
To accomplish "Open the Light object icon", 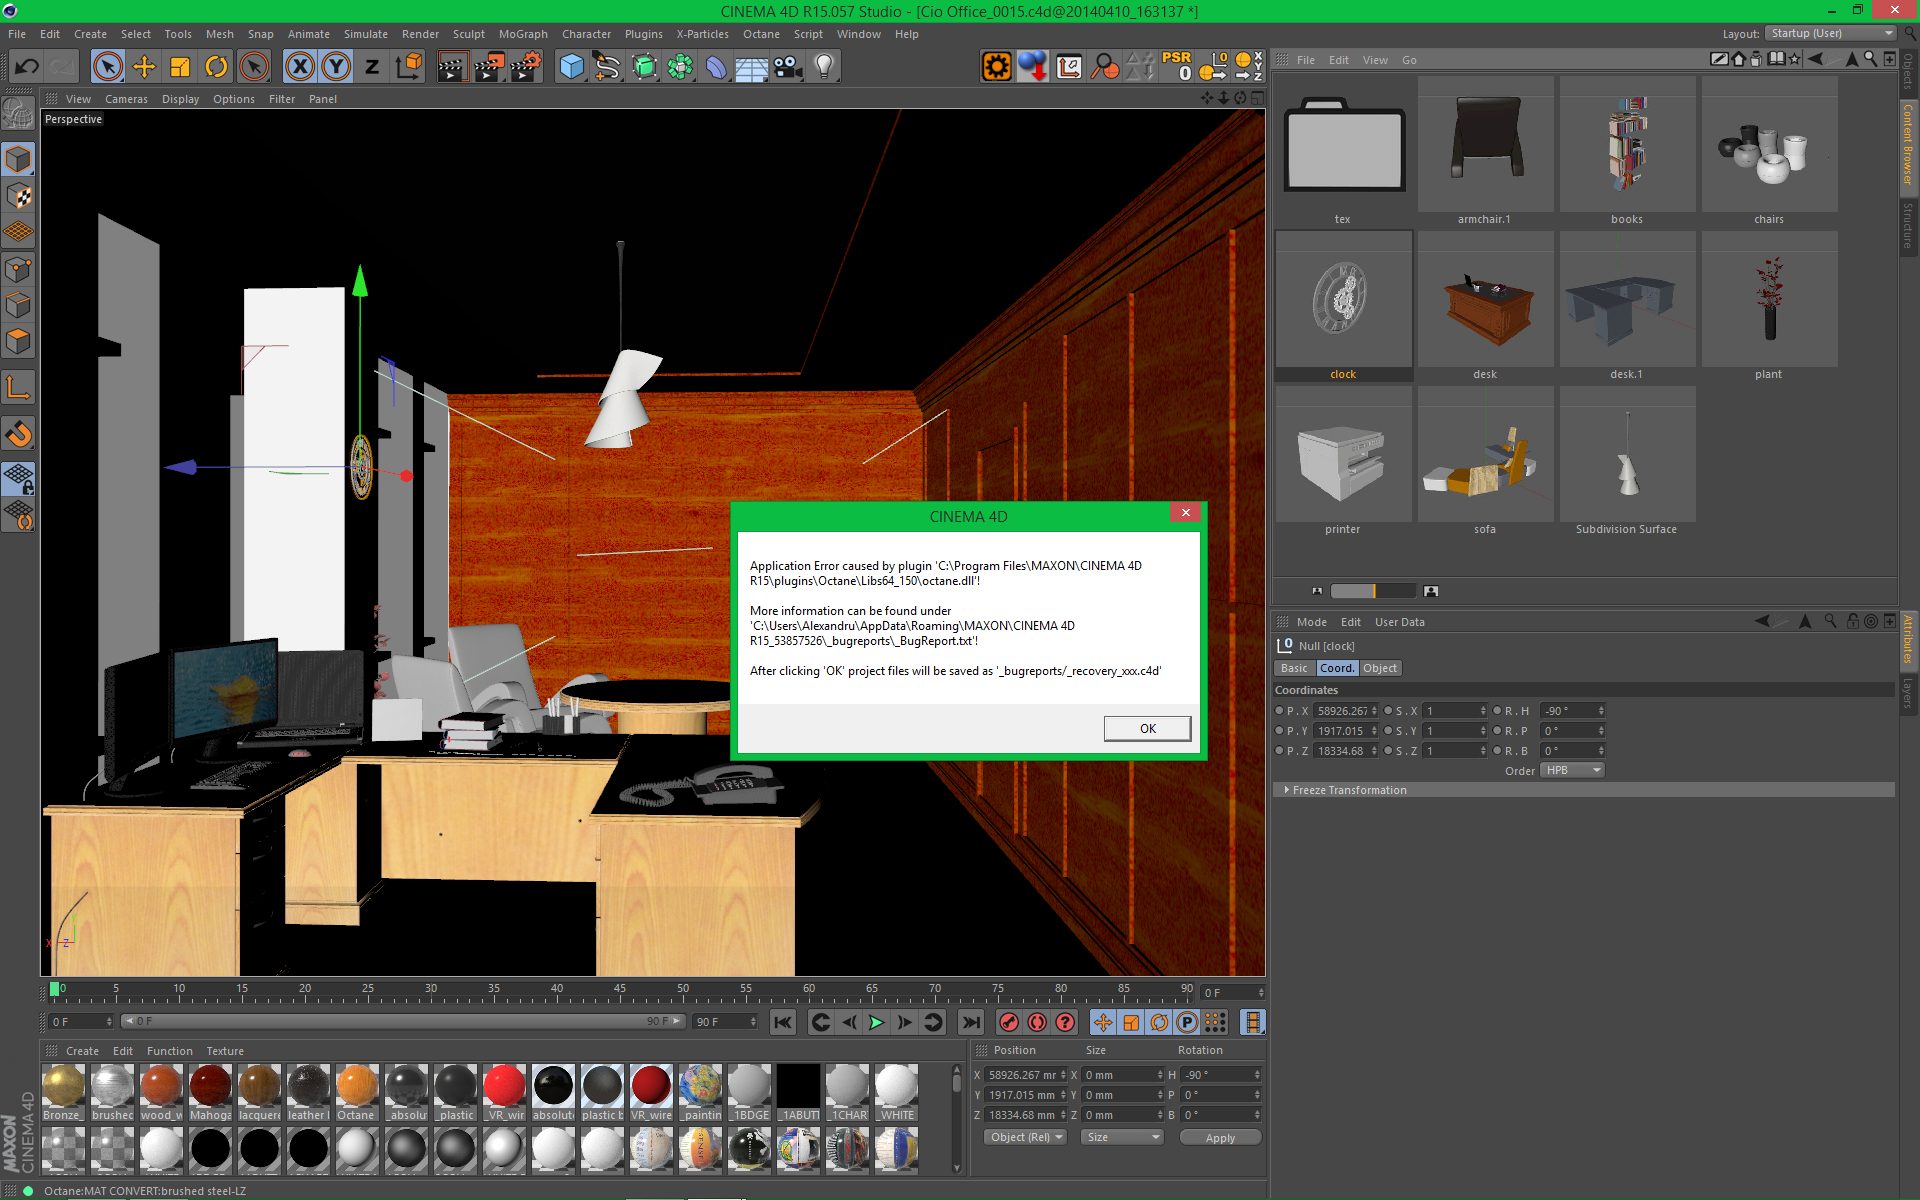I will tap(824, 67).
